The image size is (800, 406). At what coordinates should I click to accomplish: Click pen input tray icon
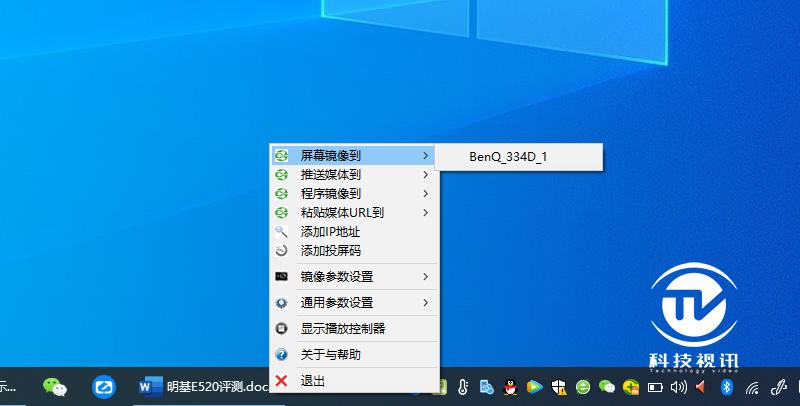[779, 388]
